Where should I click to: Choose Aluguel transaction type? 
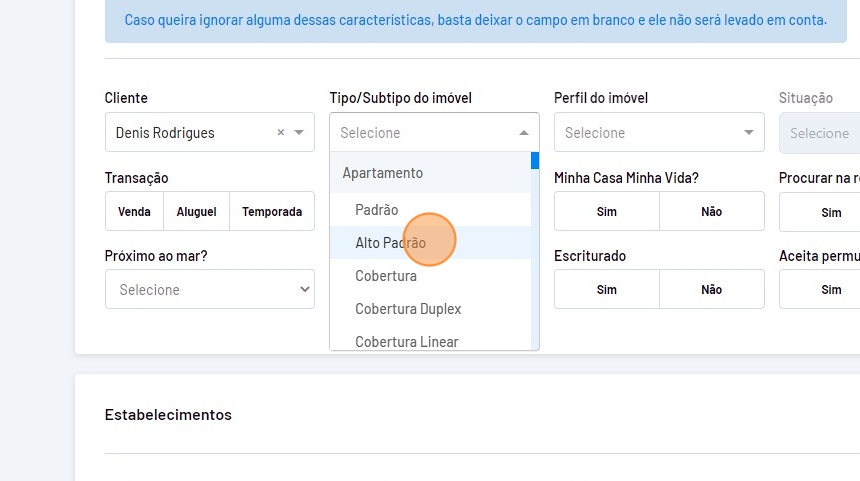tap(196, 212)
